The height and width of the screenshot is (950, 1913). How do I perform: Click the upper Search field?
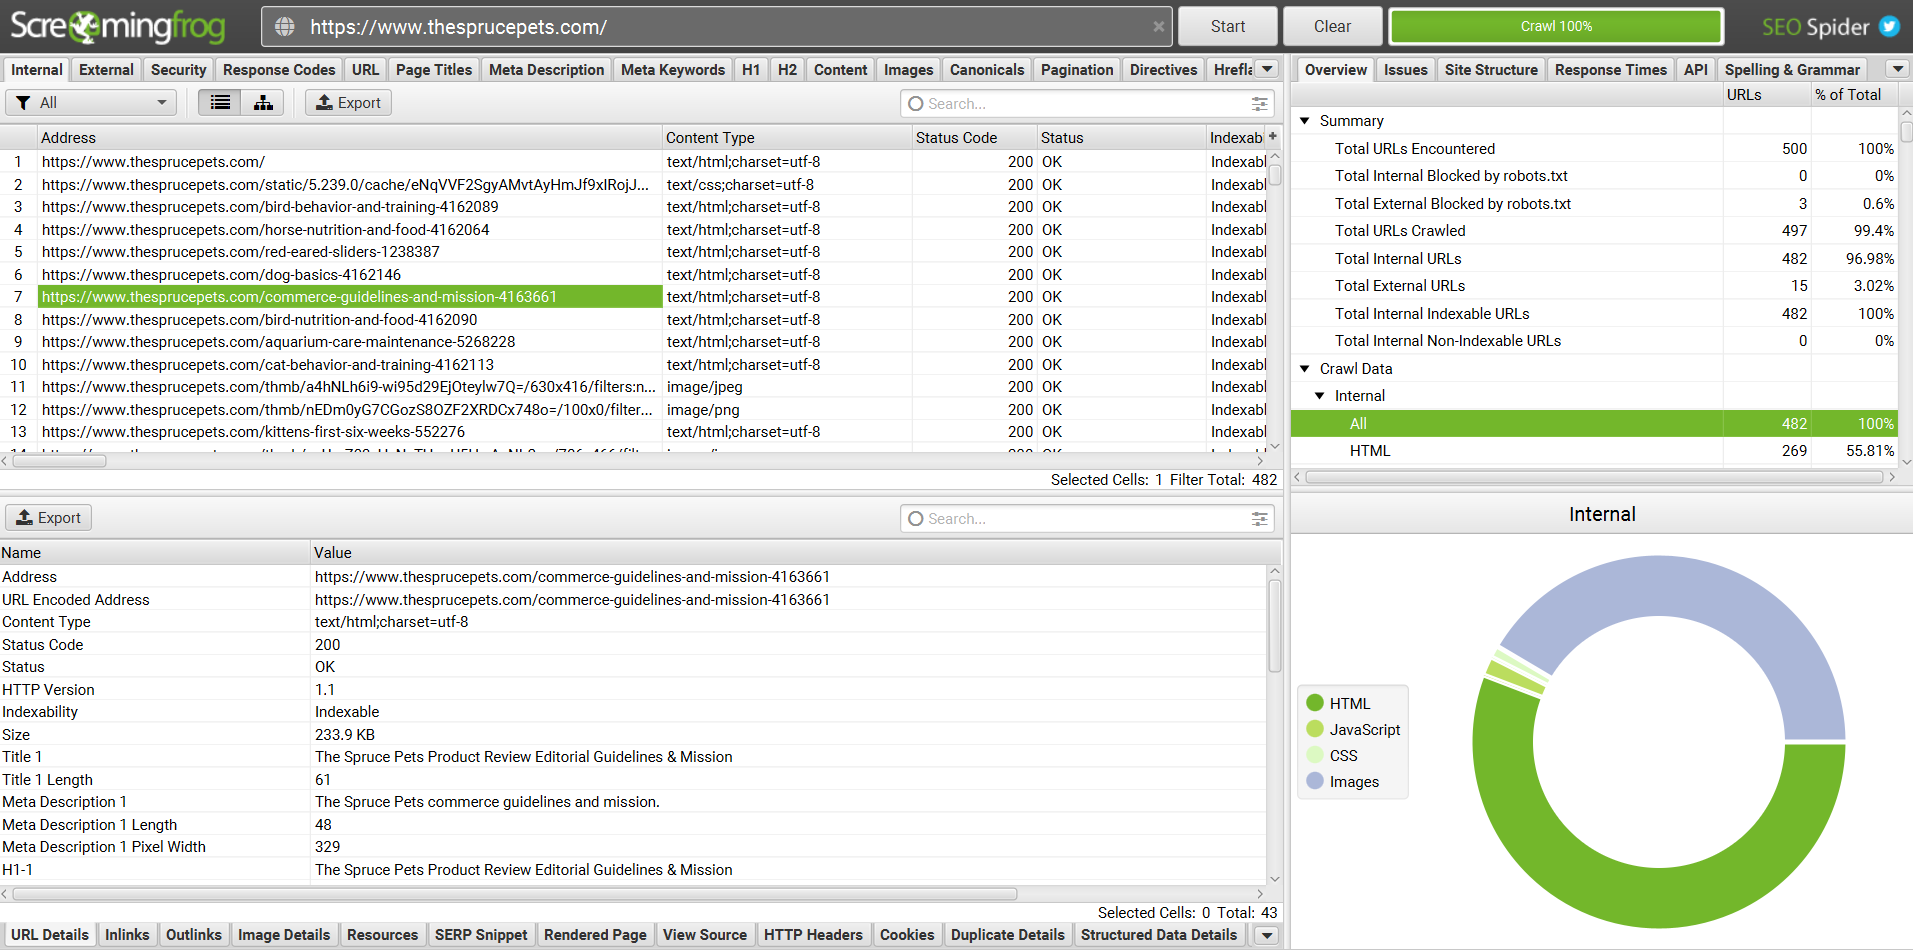pyautogui.click(x=1087, y=103)
